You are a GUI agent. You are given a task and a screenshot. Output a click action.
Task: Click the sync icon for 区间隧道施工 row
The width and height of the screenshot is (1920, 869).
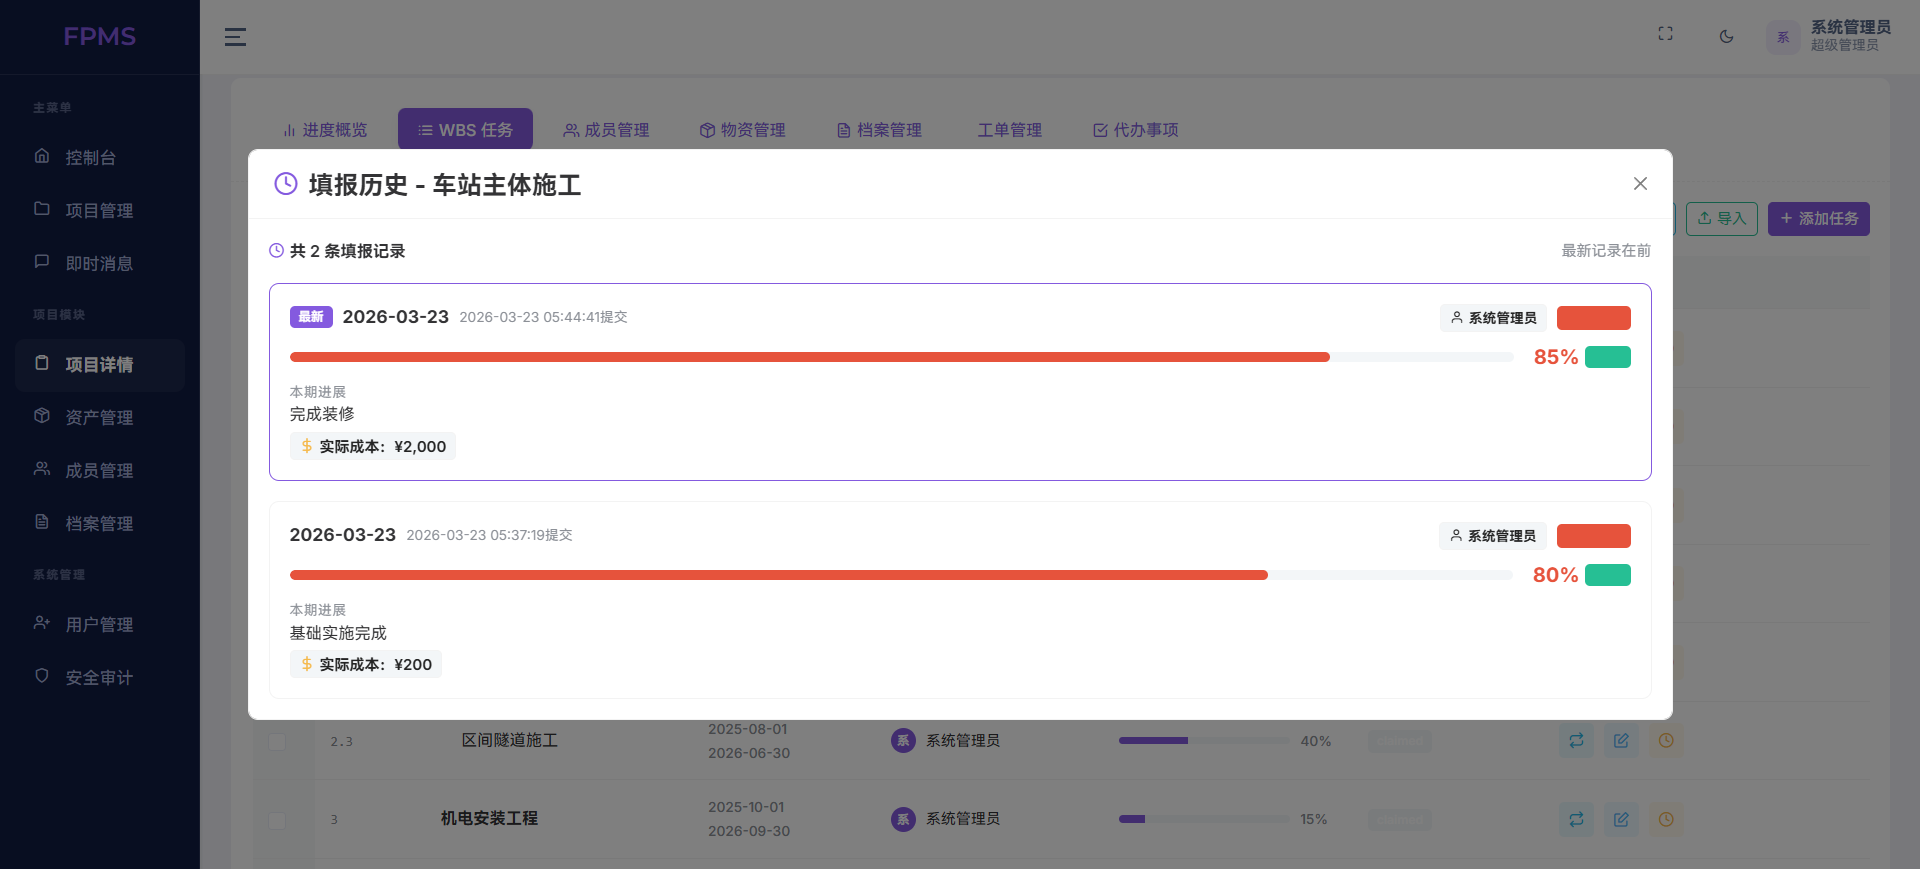point(1576,741)
